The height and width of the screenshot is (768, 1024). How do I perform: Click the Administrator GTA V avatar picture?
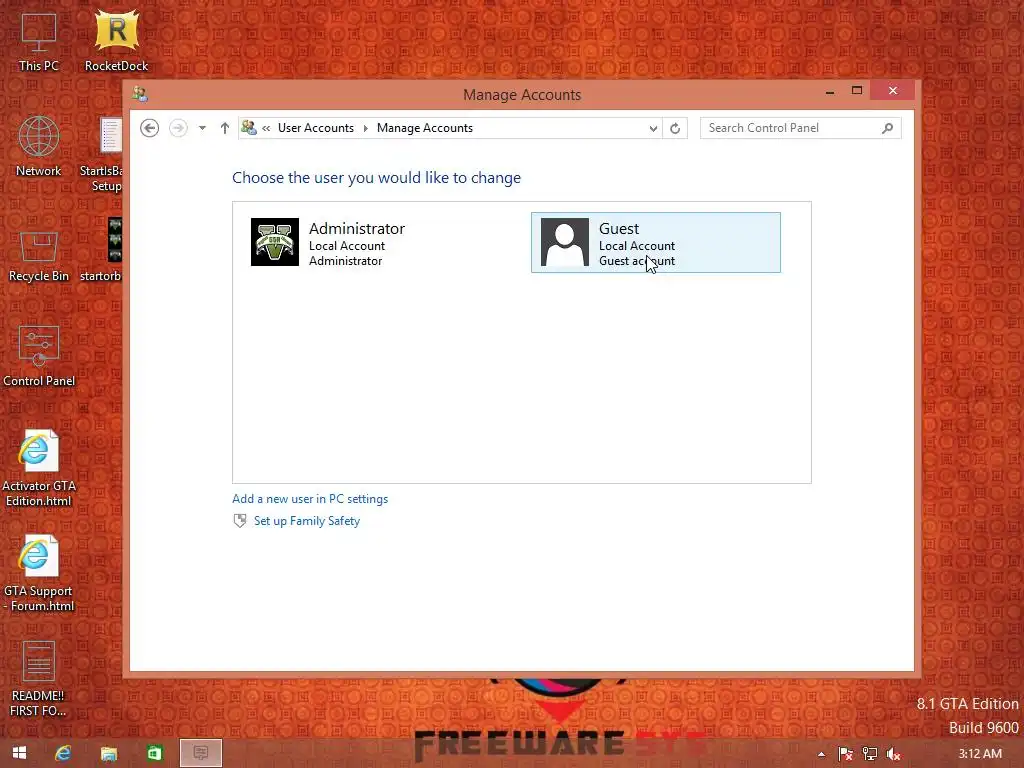click(275, 242)
